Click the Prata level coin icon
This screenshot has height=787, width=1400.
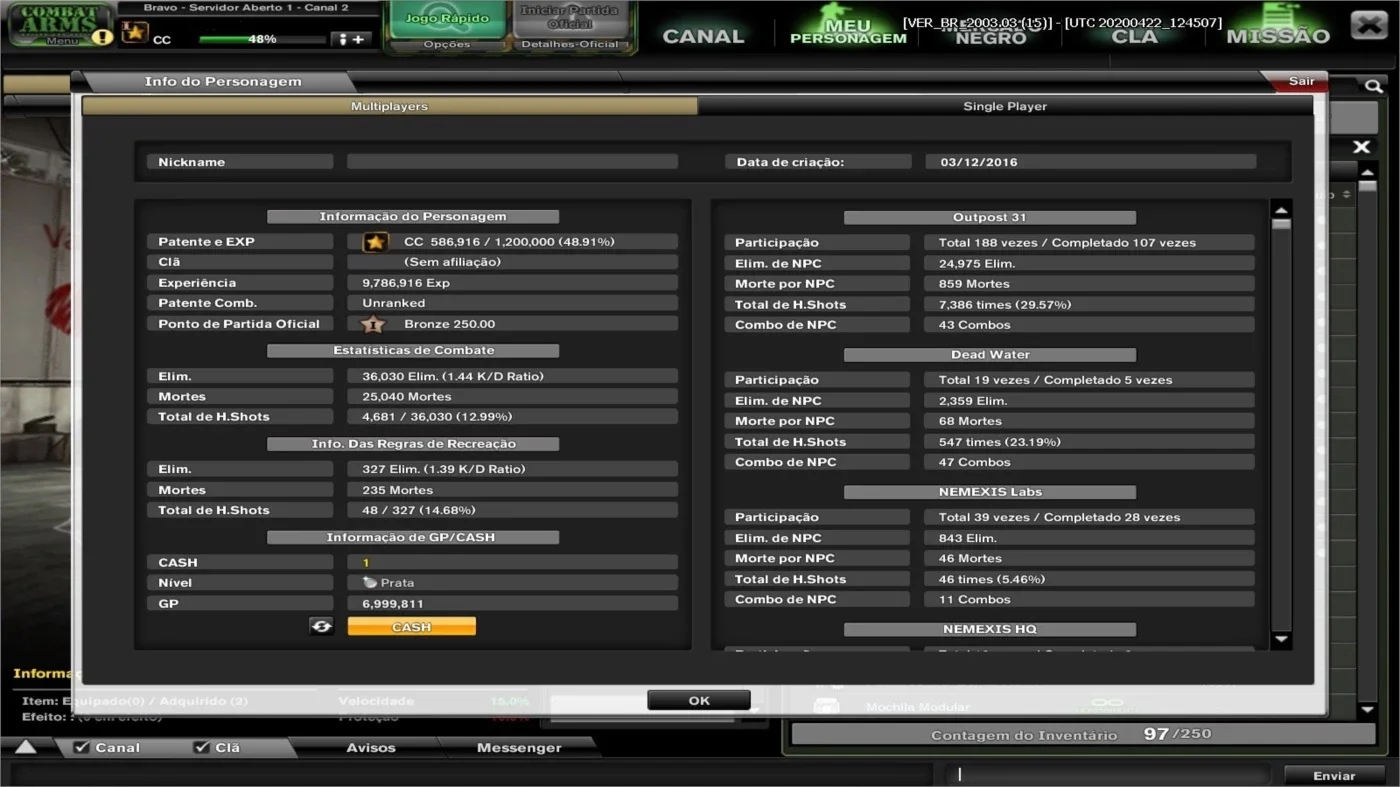coord(370,582)
